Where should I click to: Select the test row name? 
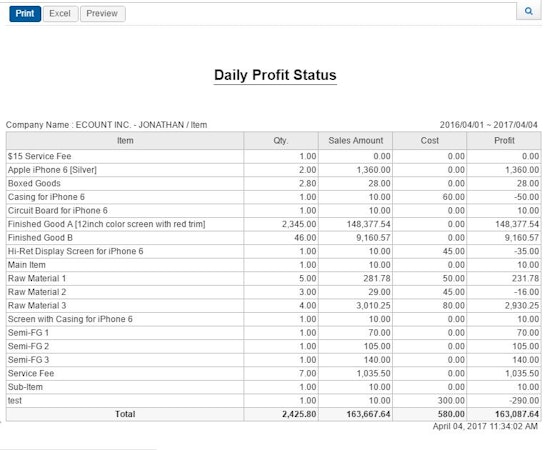tap(15, 401)
